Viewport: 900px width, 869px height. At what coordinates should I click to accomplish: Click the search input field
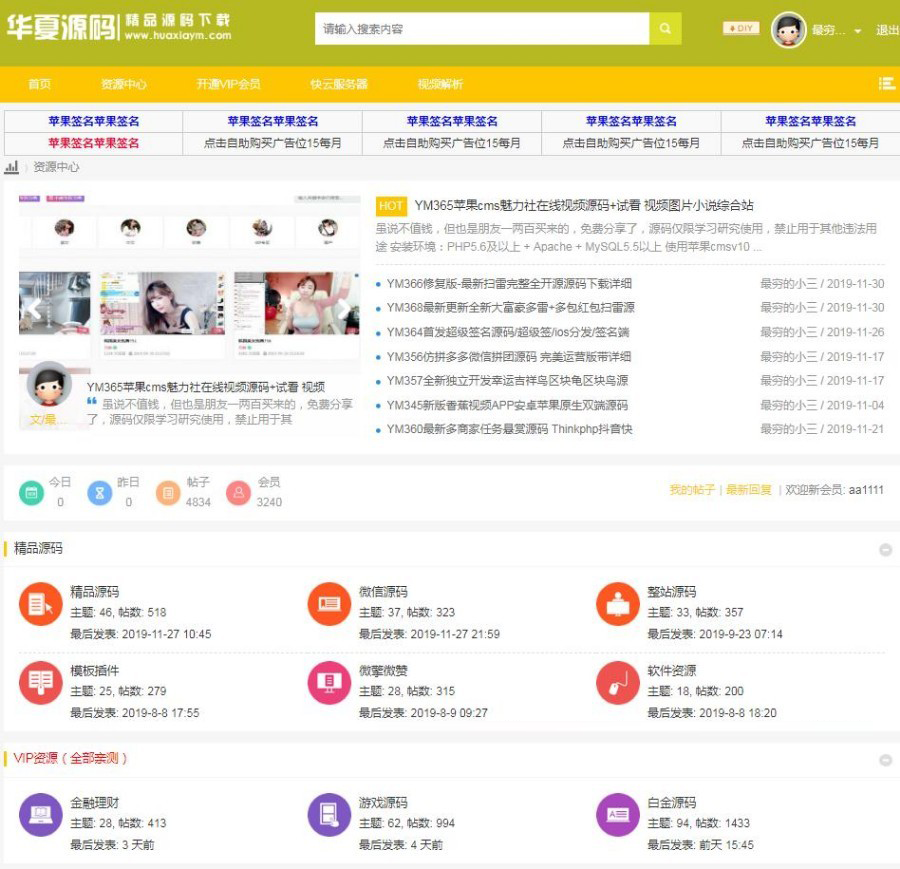click(482, 29)
